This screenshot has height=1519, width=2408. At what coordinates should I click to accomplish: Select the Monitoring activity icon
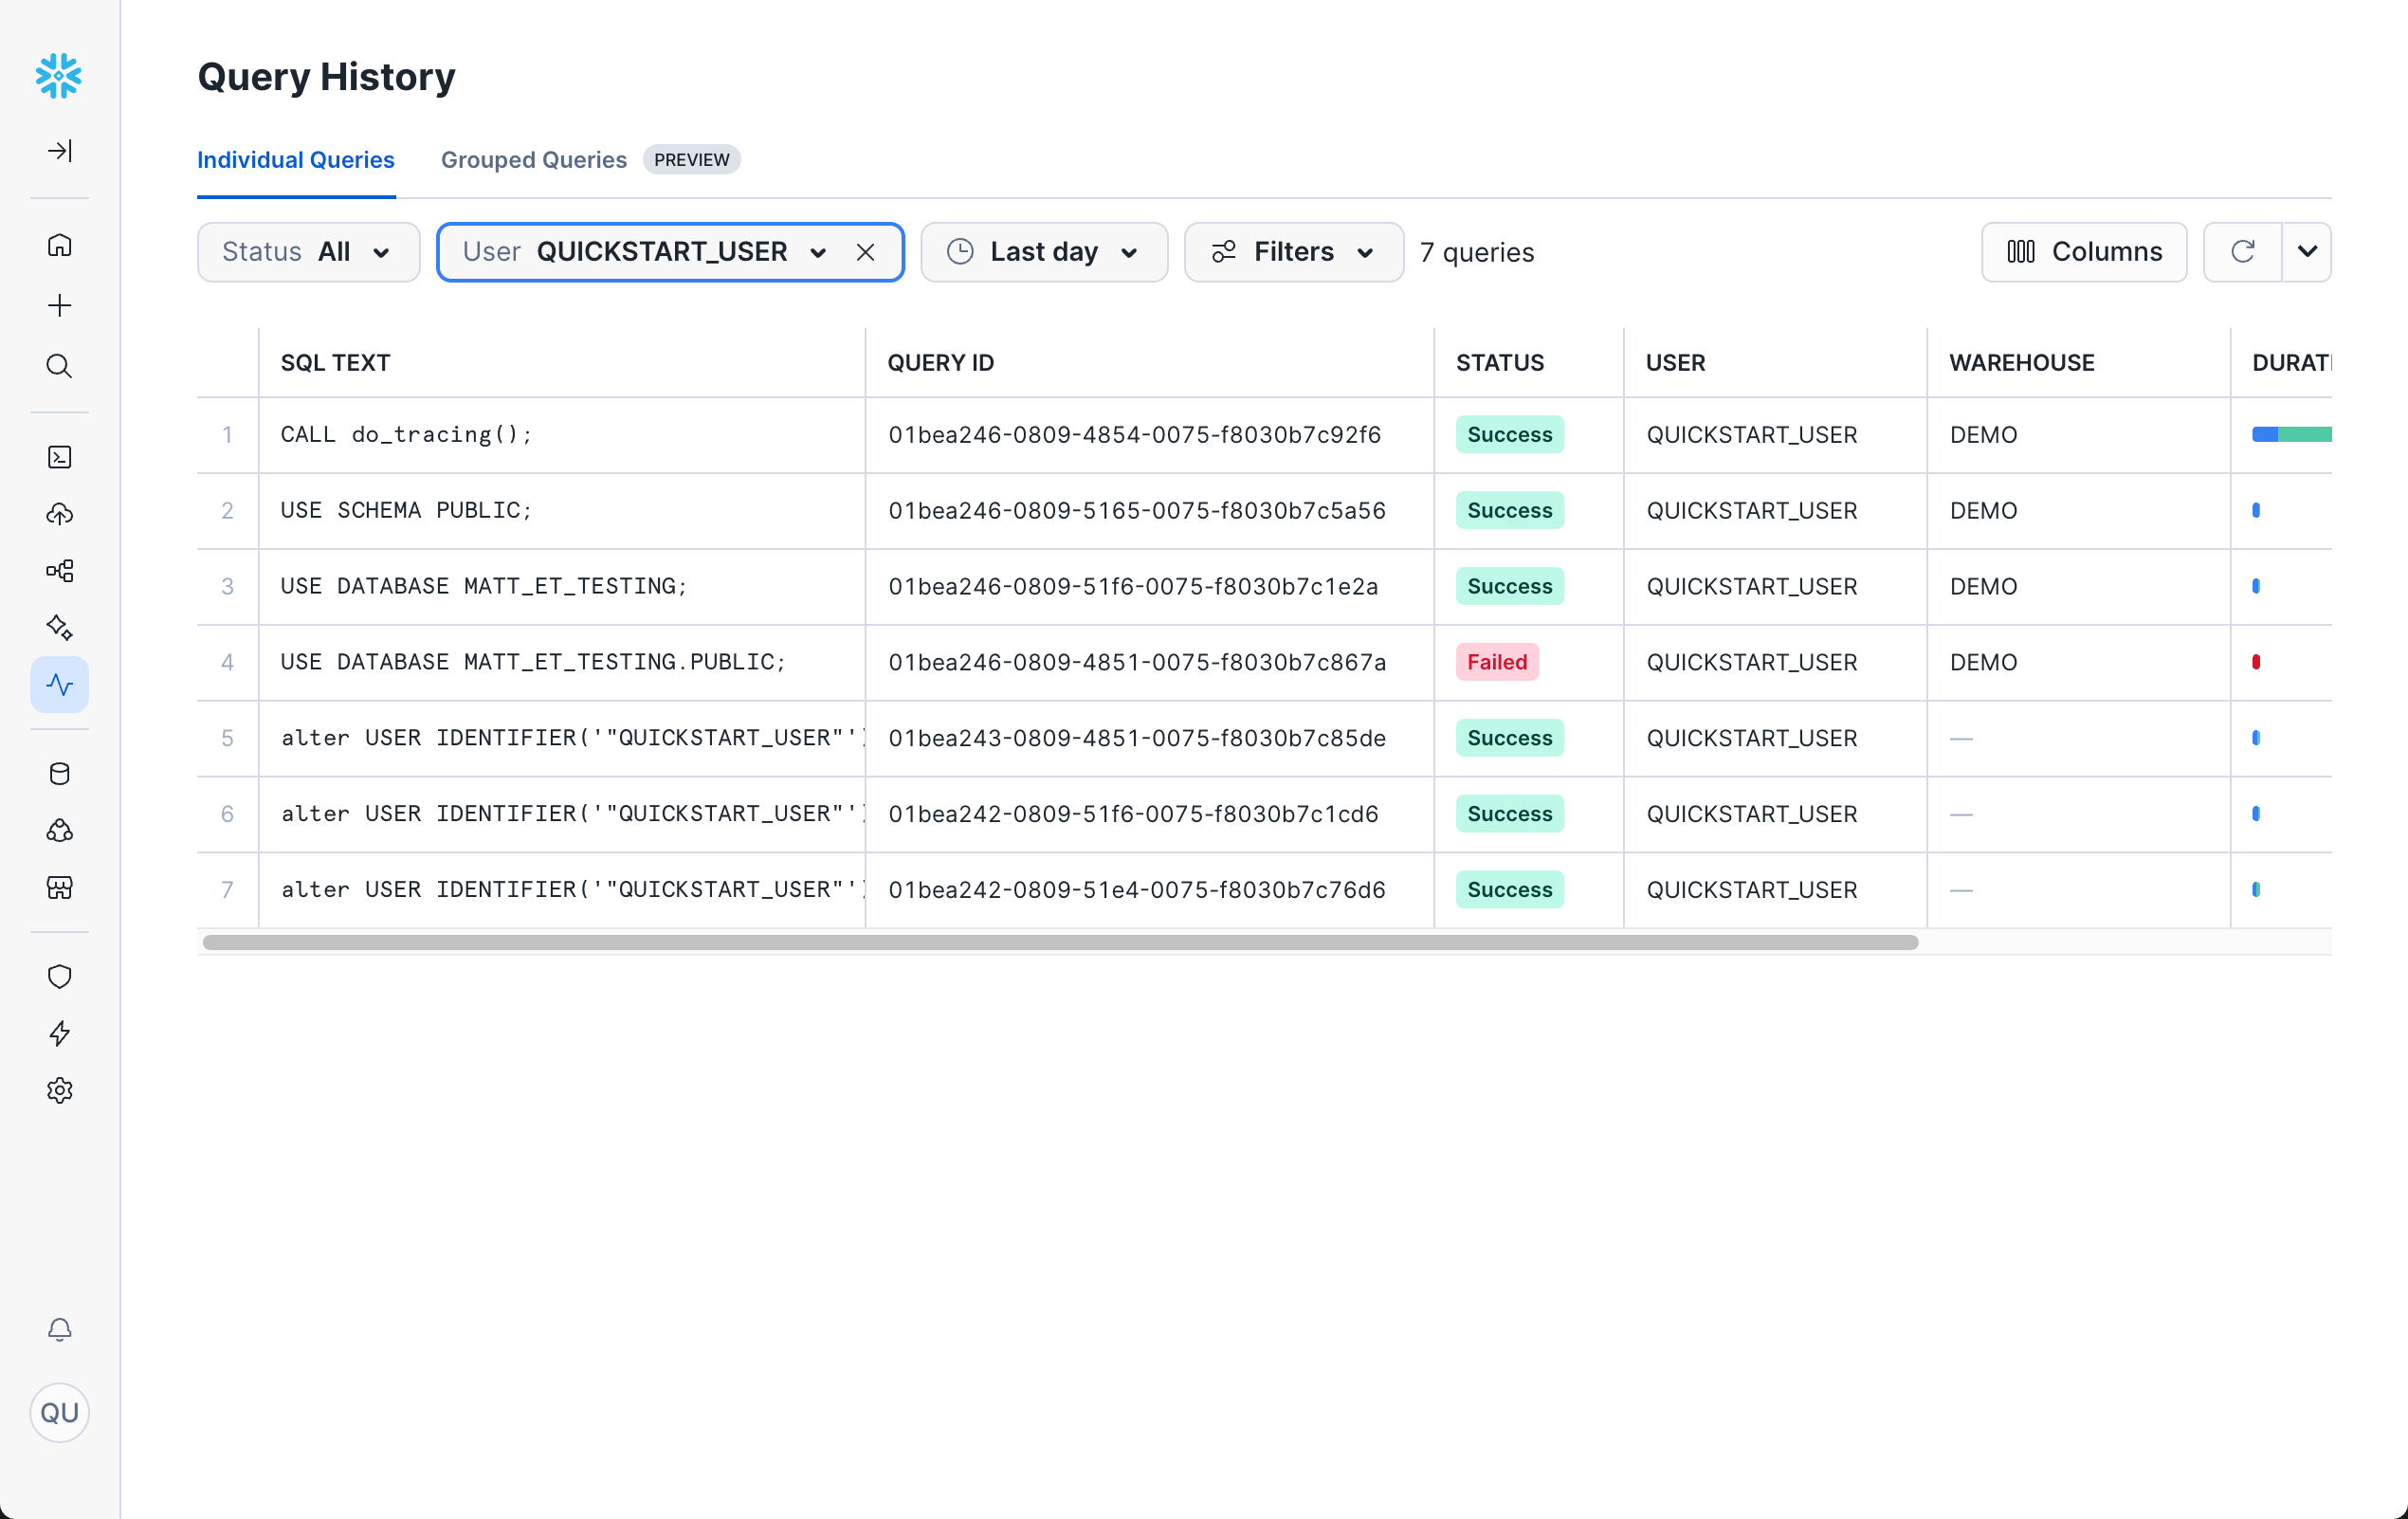click(60, 684)
